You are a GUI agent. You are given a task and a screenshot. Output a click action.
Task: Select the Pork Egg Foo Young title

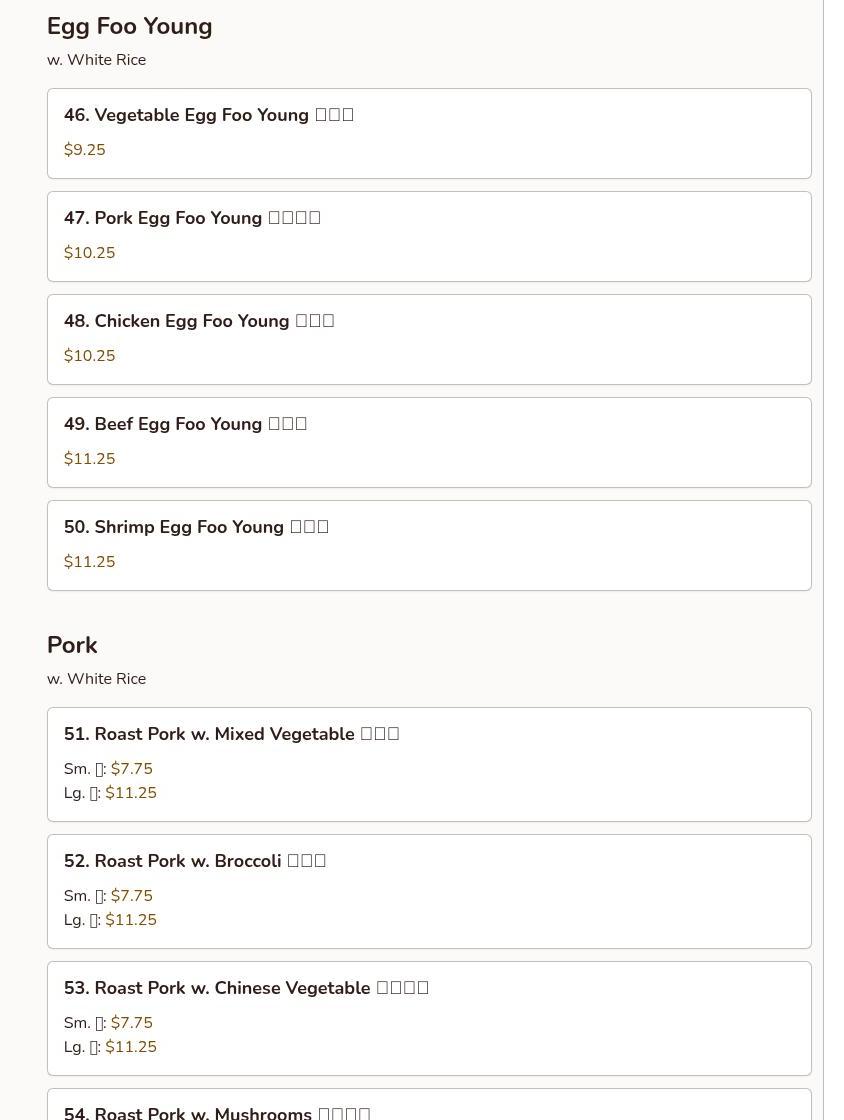tap(192, 218)
